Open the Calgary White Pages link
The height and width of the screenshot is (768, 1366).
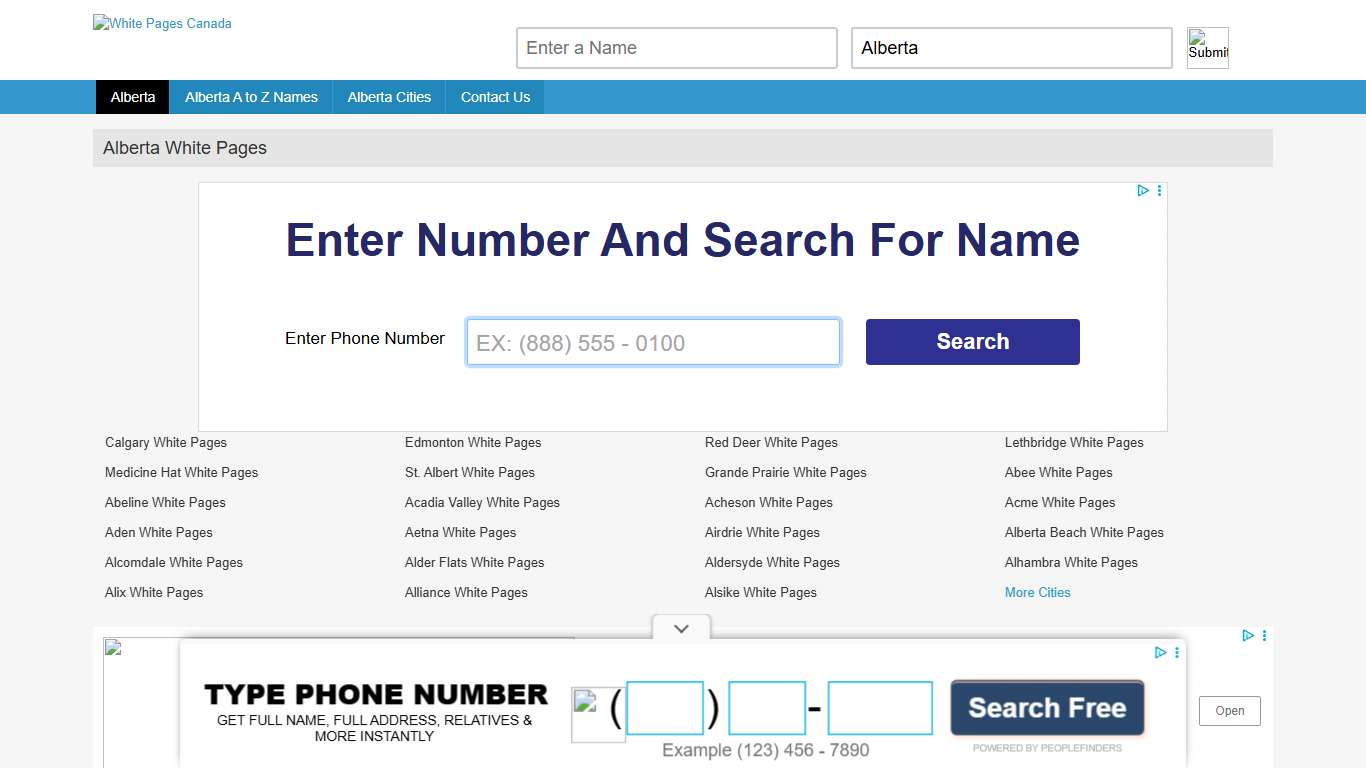click(165, 442)
